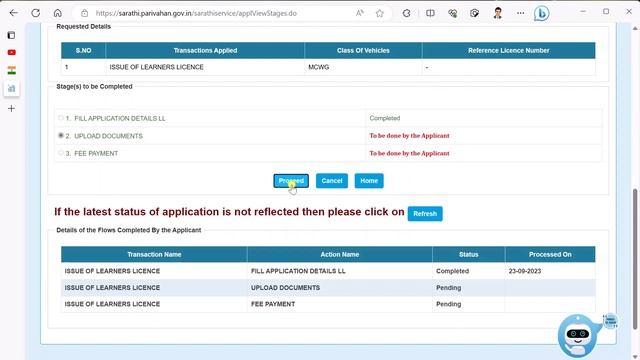
Task: Click the read aloud icon
Action: tap(360, 13)
